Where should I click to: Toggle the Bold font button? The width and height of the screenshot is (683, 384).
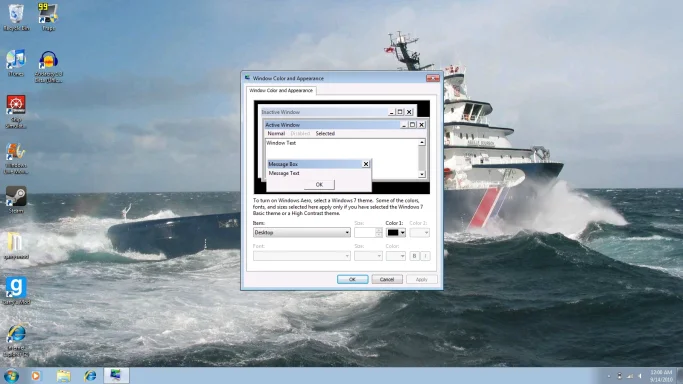(x=414, y=256)
